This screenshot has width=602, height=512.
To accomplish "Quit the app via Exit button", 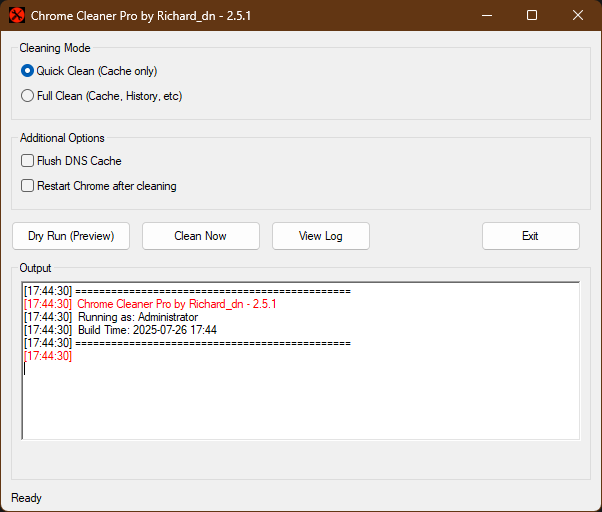I will (x=531, y=236).
